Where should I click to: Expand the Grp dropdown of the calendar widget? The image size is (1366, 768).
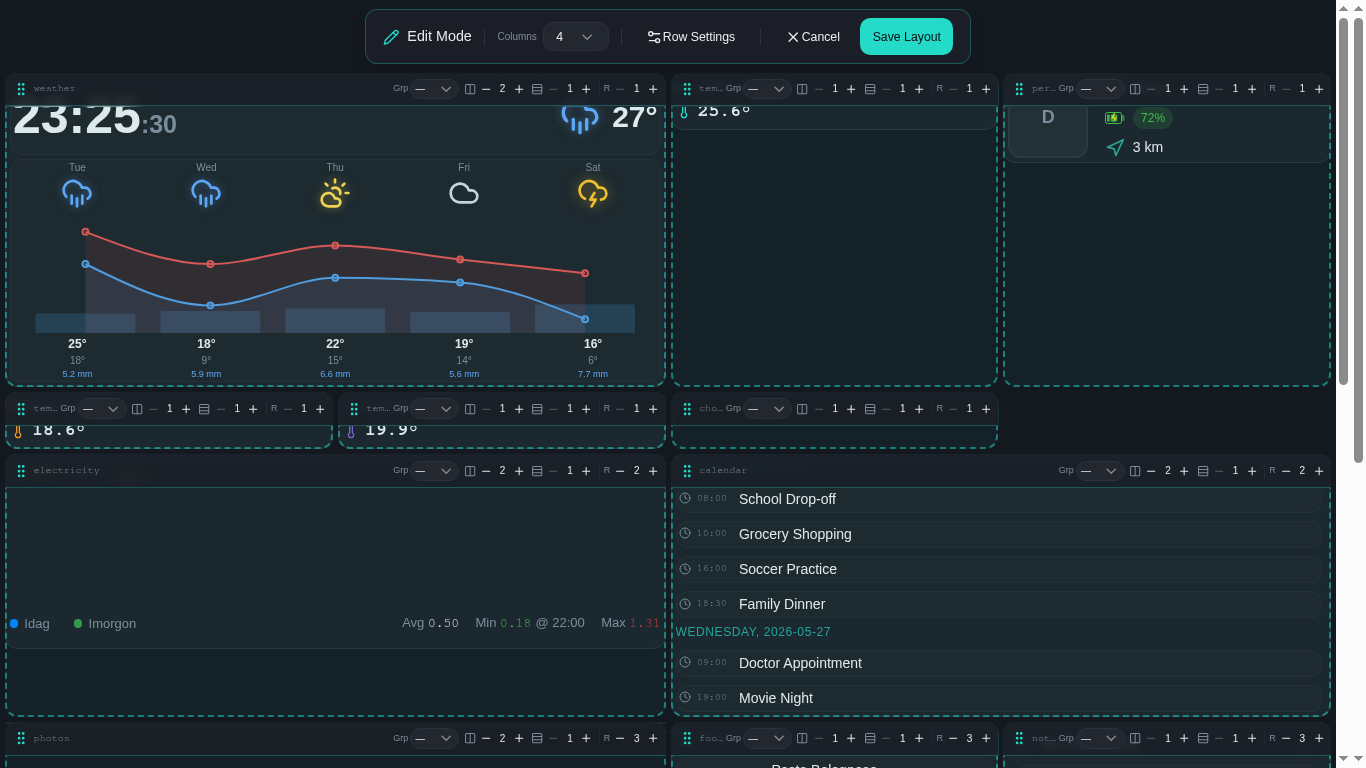click(1100, 471)
